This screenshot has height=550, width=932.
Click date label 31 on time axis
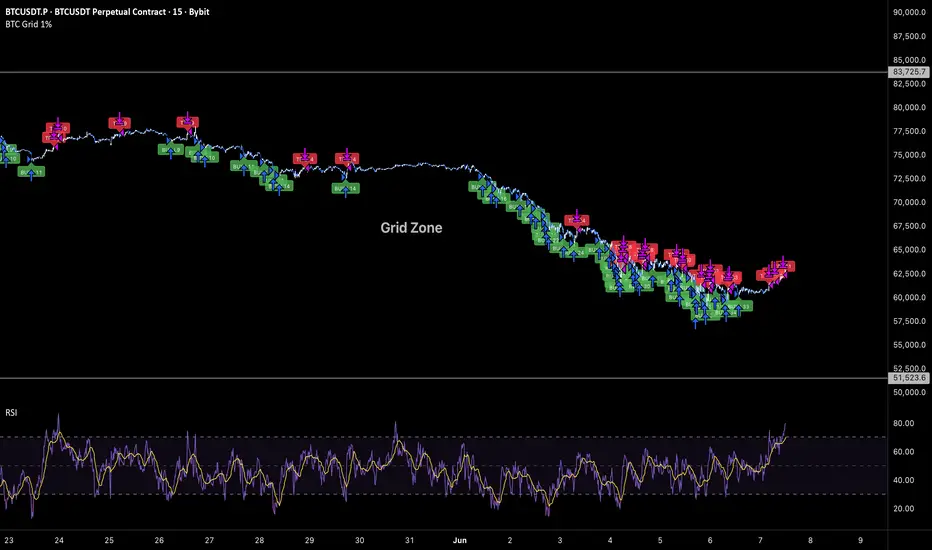pyautogui.click(x=410, y=540)
